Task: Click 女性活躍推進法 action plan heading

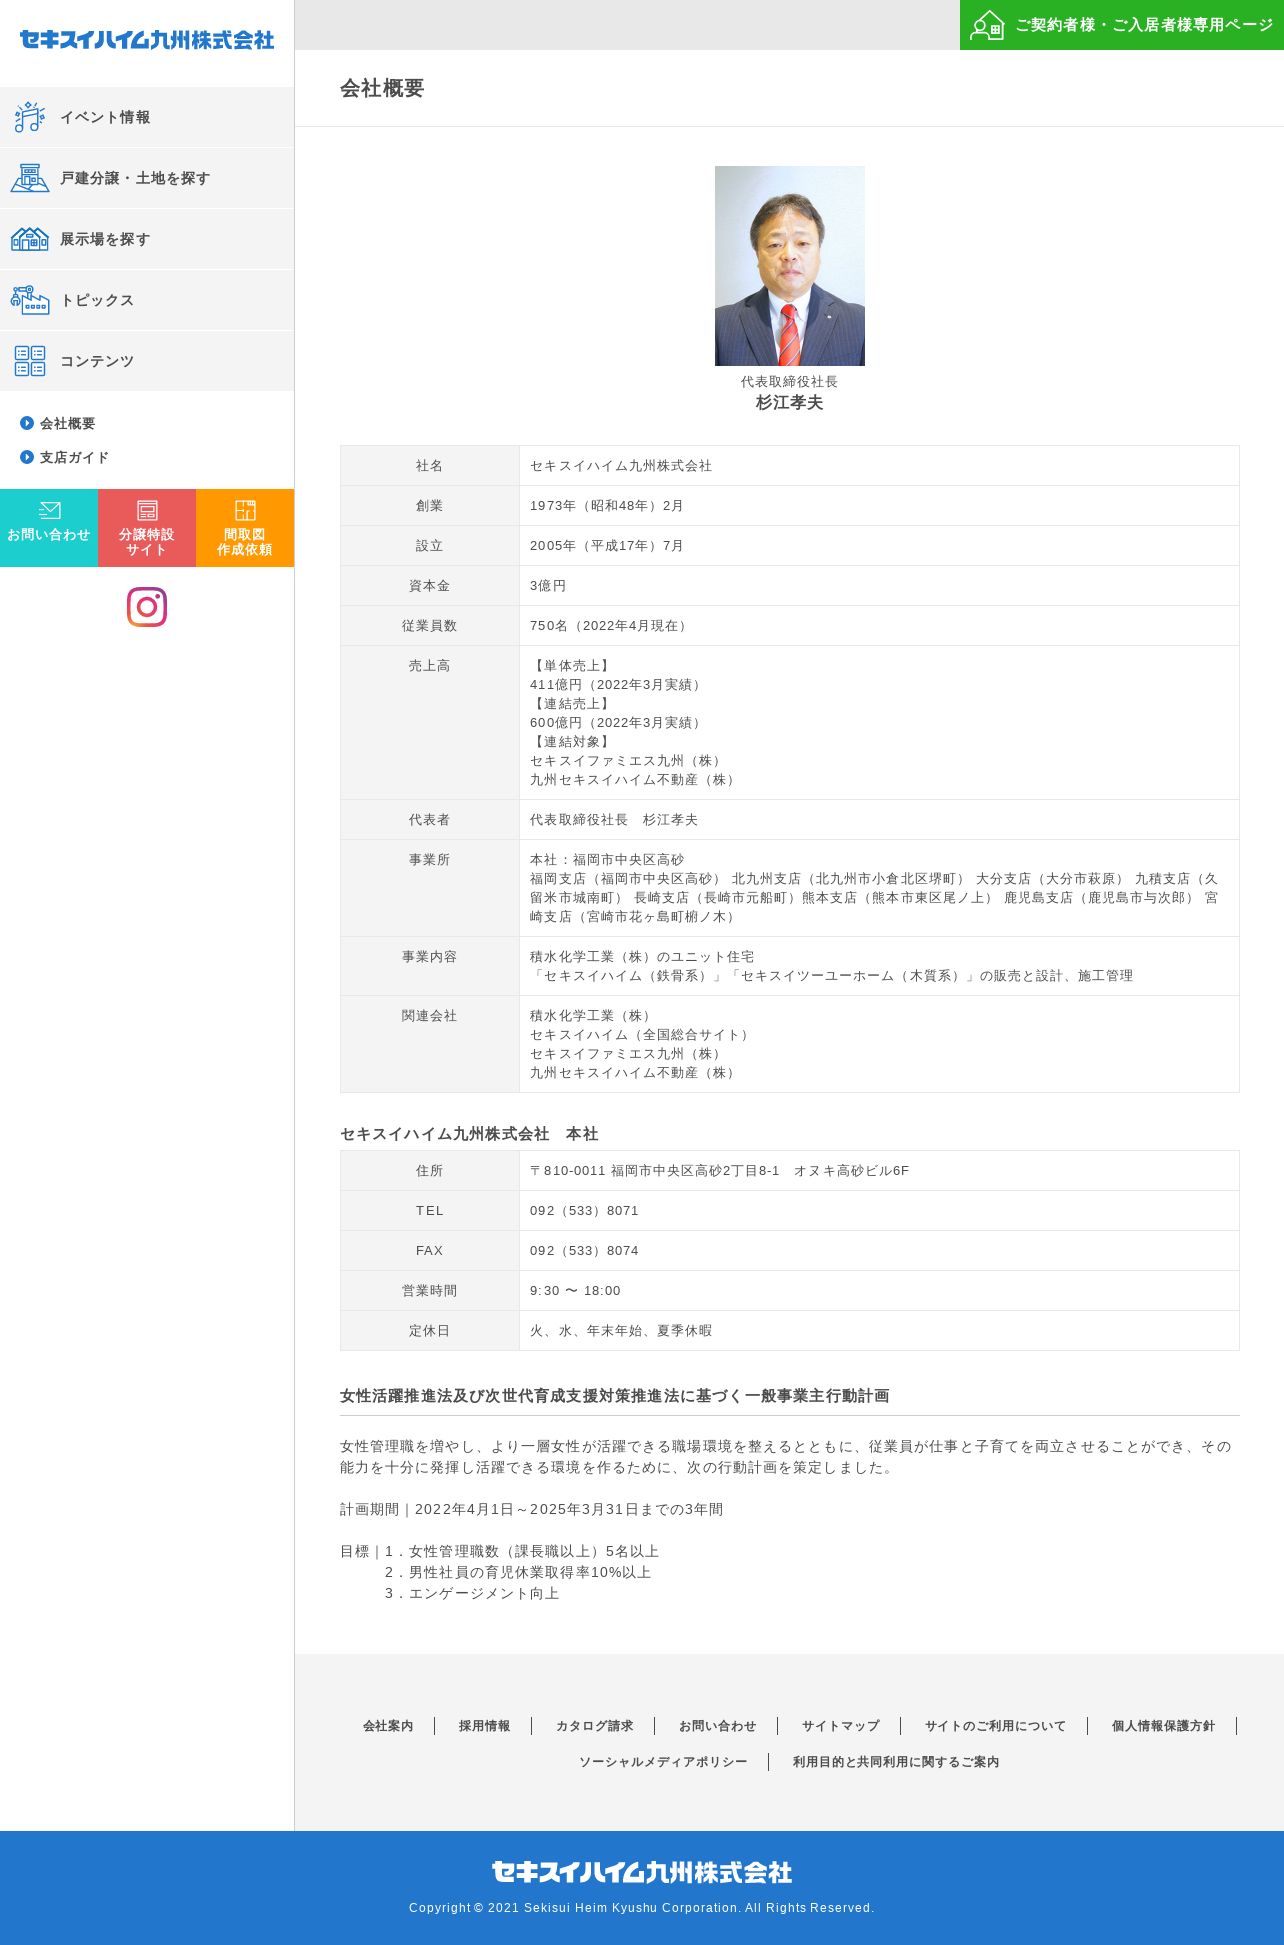Action: tap(614, 1396)
